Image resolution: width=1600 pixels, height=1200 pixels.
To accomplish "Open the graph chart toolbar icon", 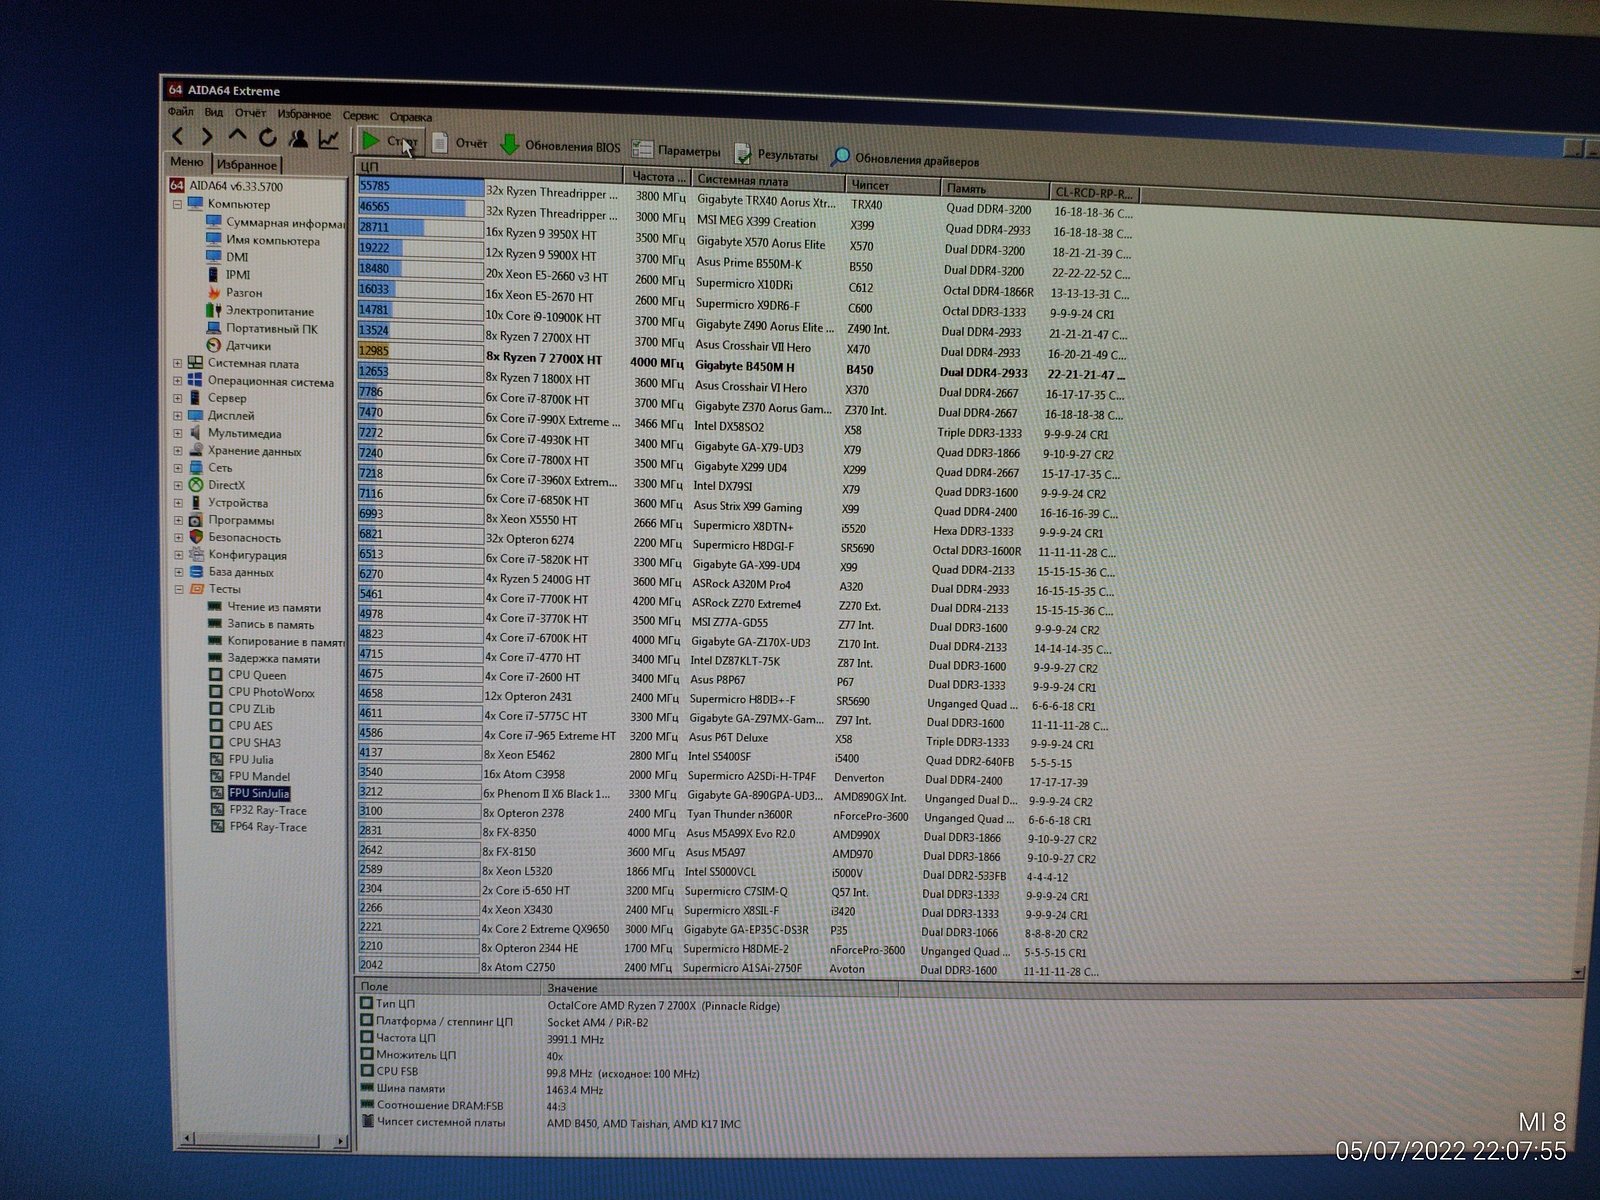I will 328,139.
